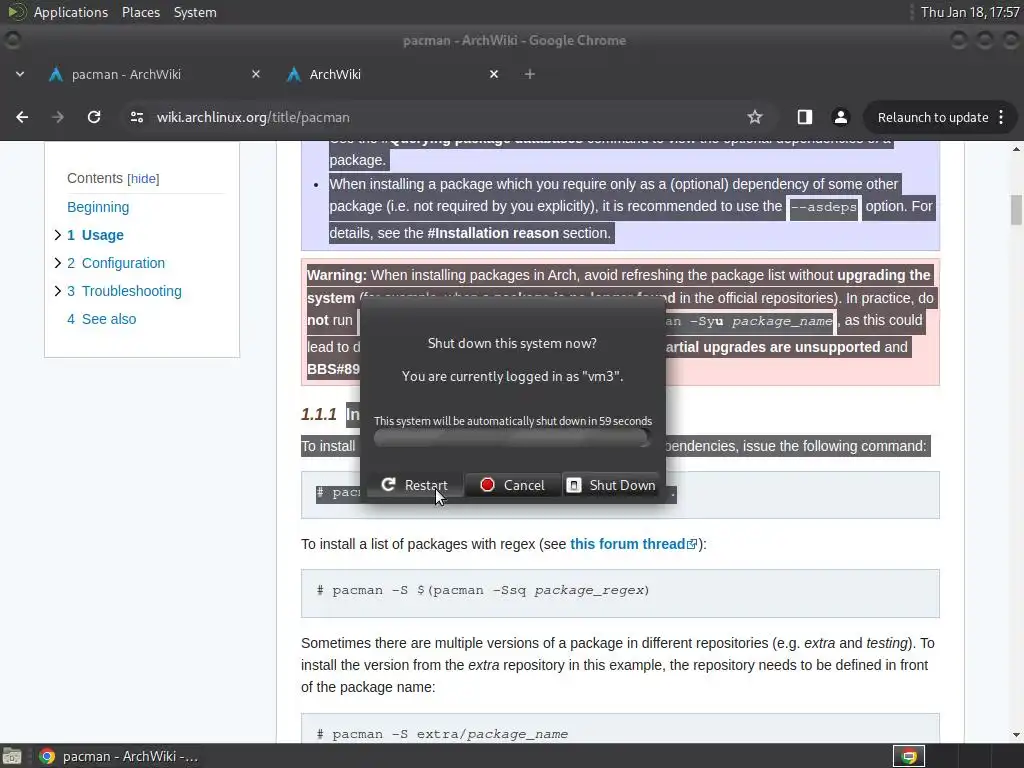Click scrollbar down arrow
The image size is (1024, 768).
(1016, 735)
